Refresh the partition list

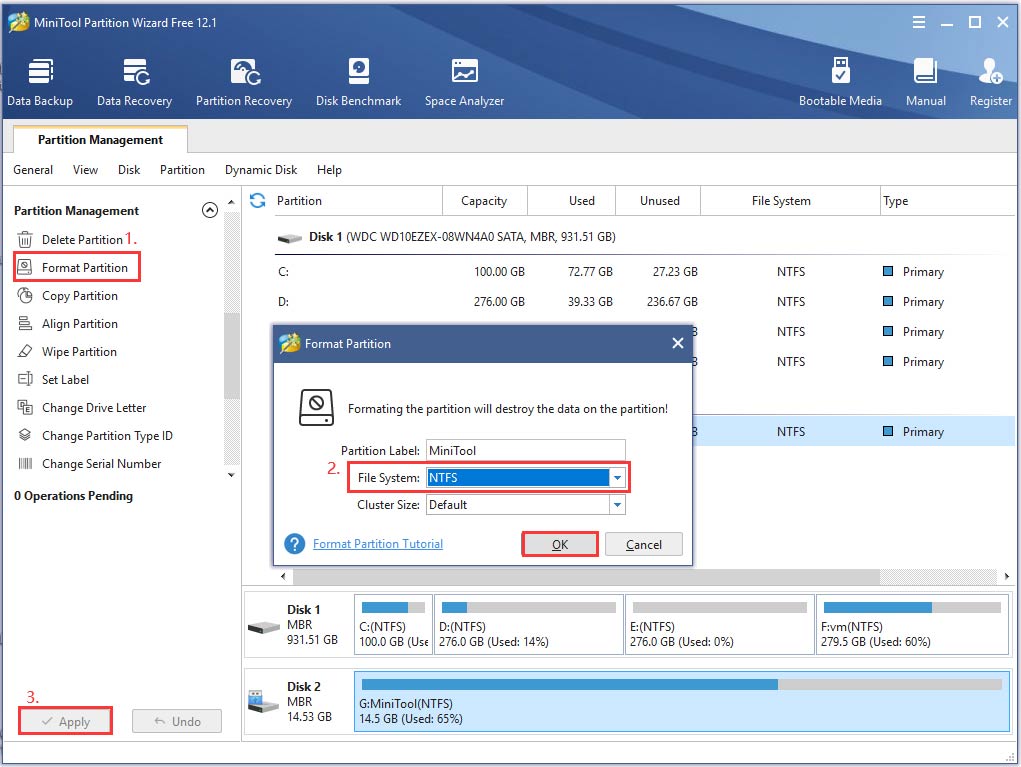tap(258, 201)
